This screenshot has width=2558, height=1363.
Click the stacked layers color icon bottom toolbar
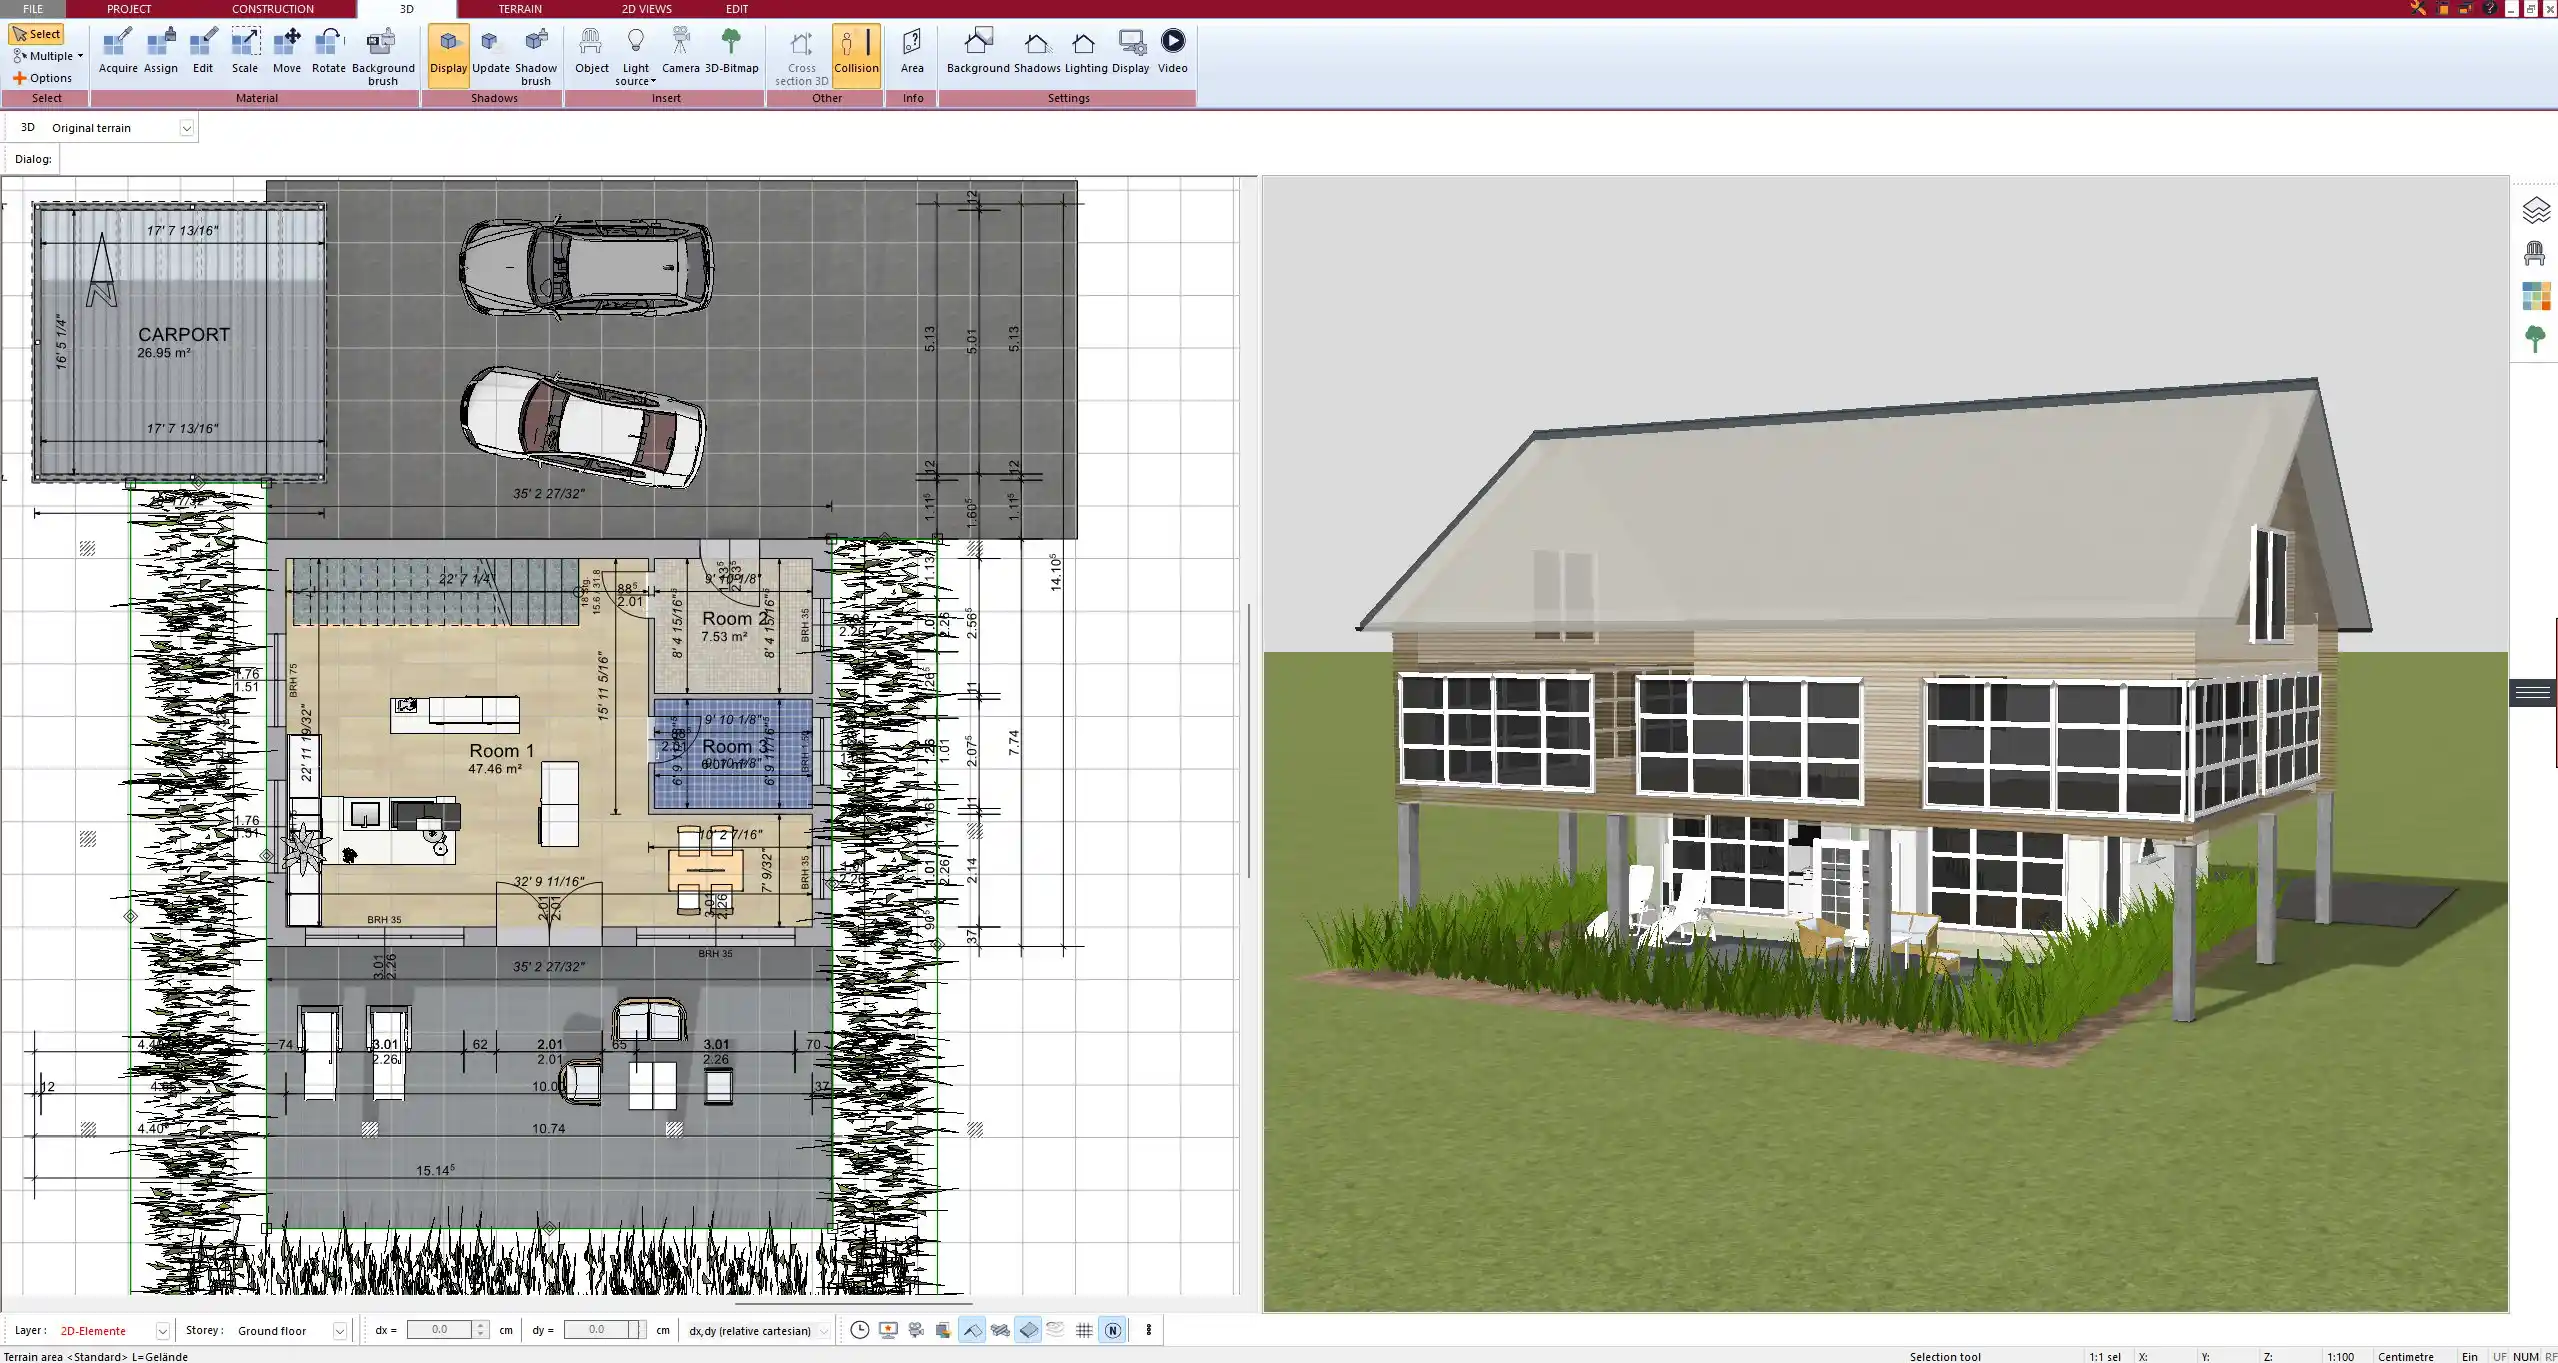943,1330
